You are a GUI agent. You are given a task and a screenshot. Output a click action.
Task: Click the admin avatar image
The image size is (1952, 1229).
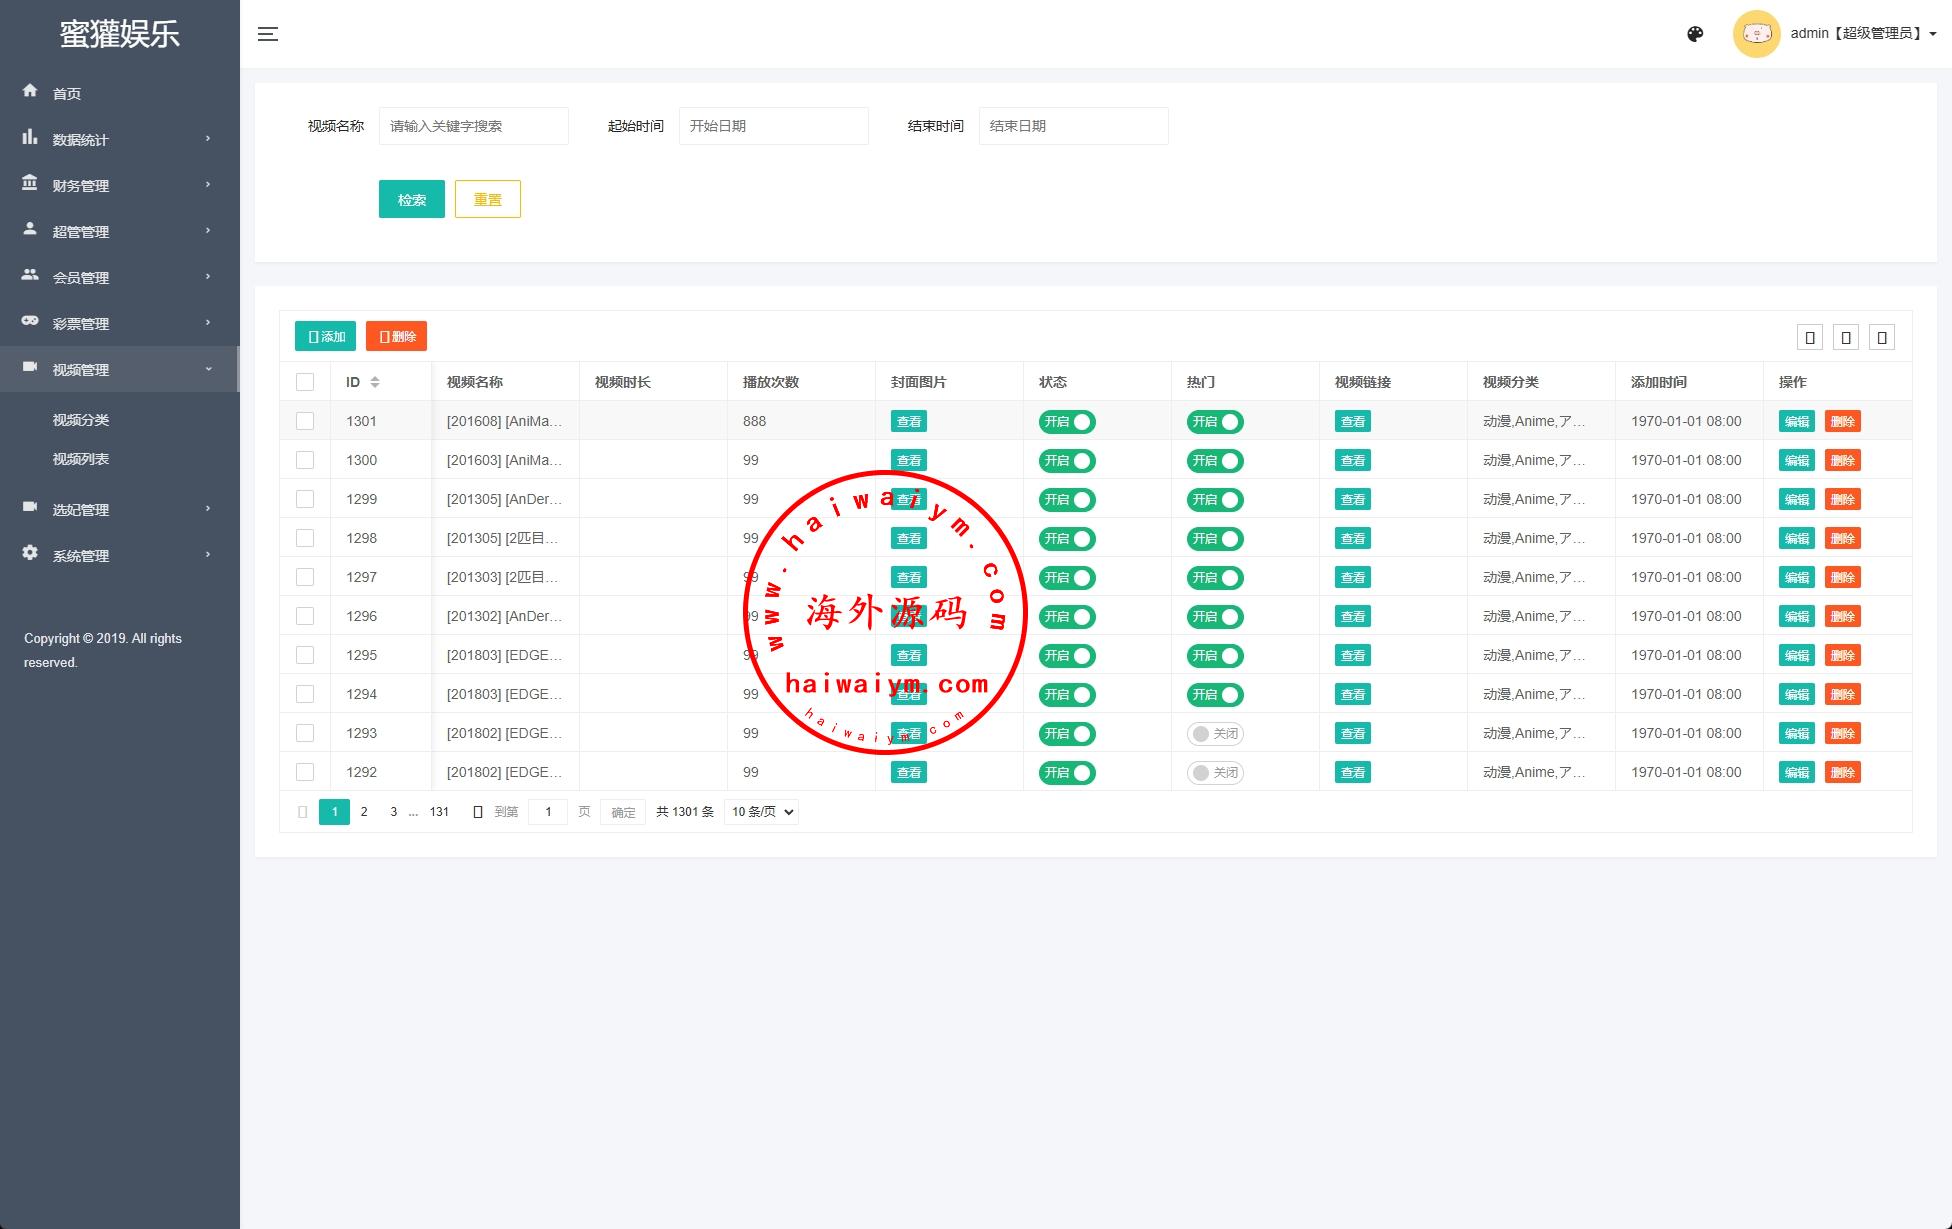[x=1756, y=34]
